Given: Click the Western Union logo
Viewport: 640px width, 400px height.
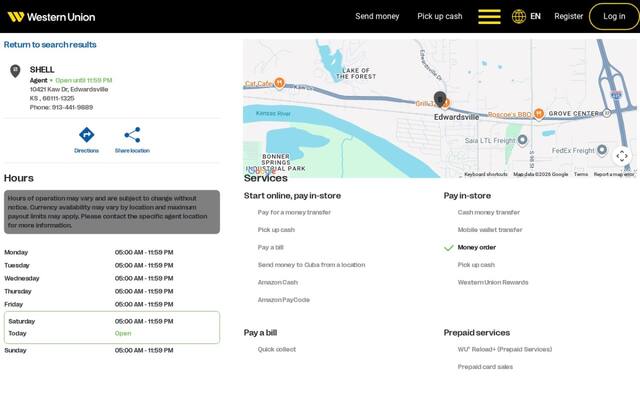Looking at the screenshot, I should [51, 17].
